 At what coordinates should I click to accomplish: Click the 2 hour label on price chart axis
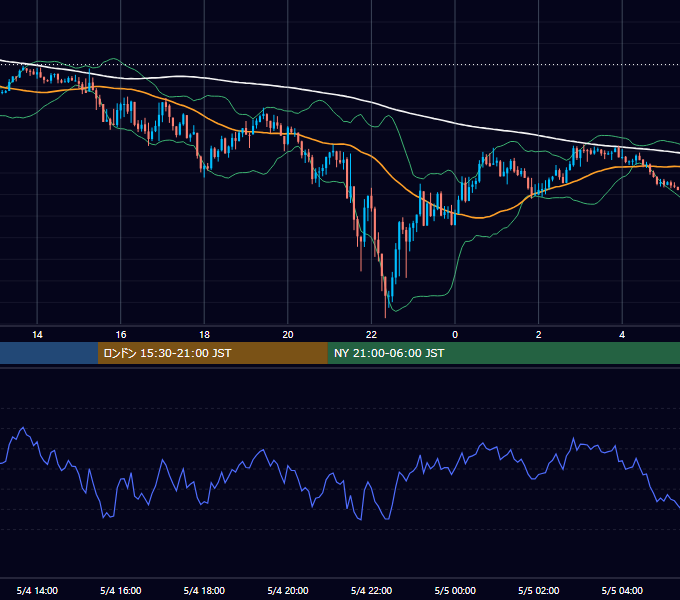point(538,335)
